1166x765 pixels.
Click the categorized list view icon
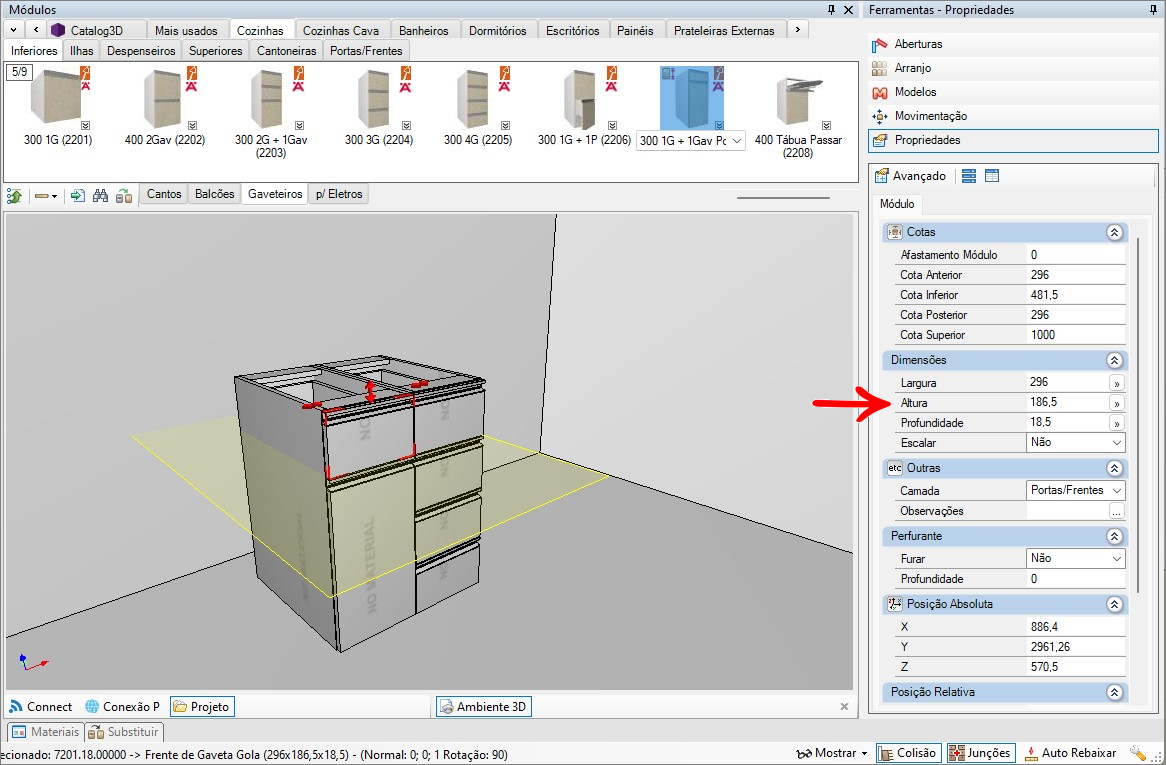coord(968,176)
